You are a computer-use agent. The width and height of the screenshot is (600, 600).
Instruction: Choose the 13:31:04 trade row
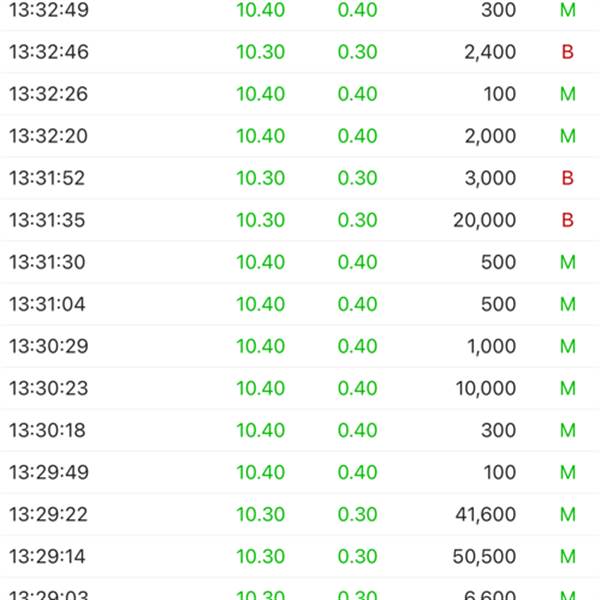300,304
